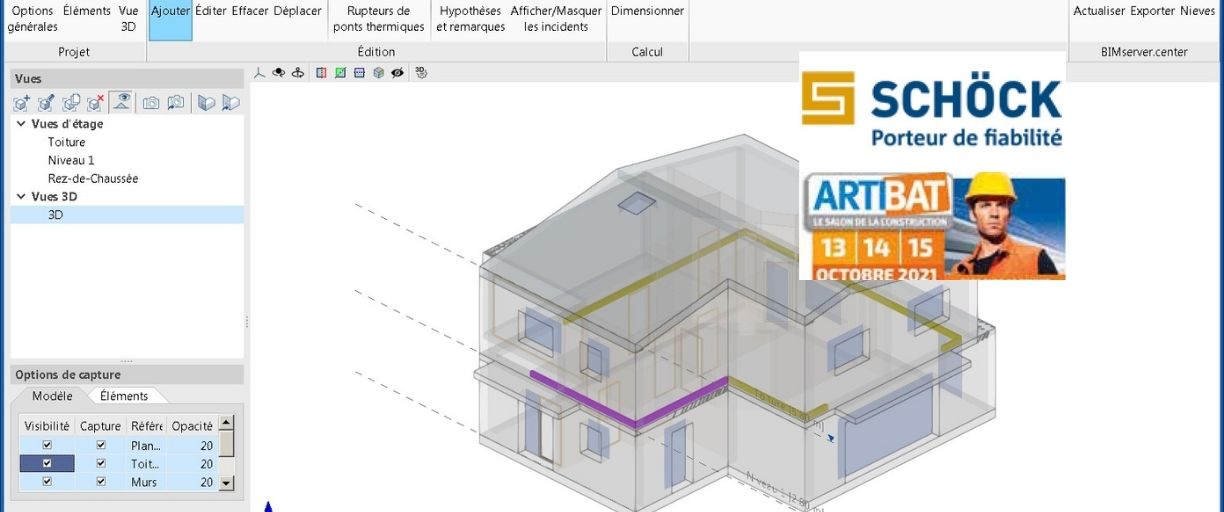Toggle Capture checkbox for Toit row

click(100, 463)
